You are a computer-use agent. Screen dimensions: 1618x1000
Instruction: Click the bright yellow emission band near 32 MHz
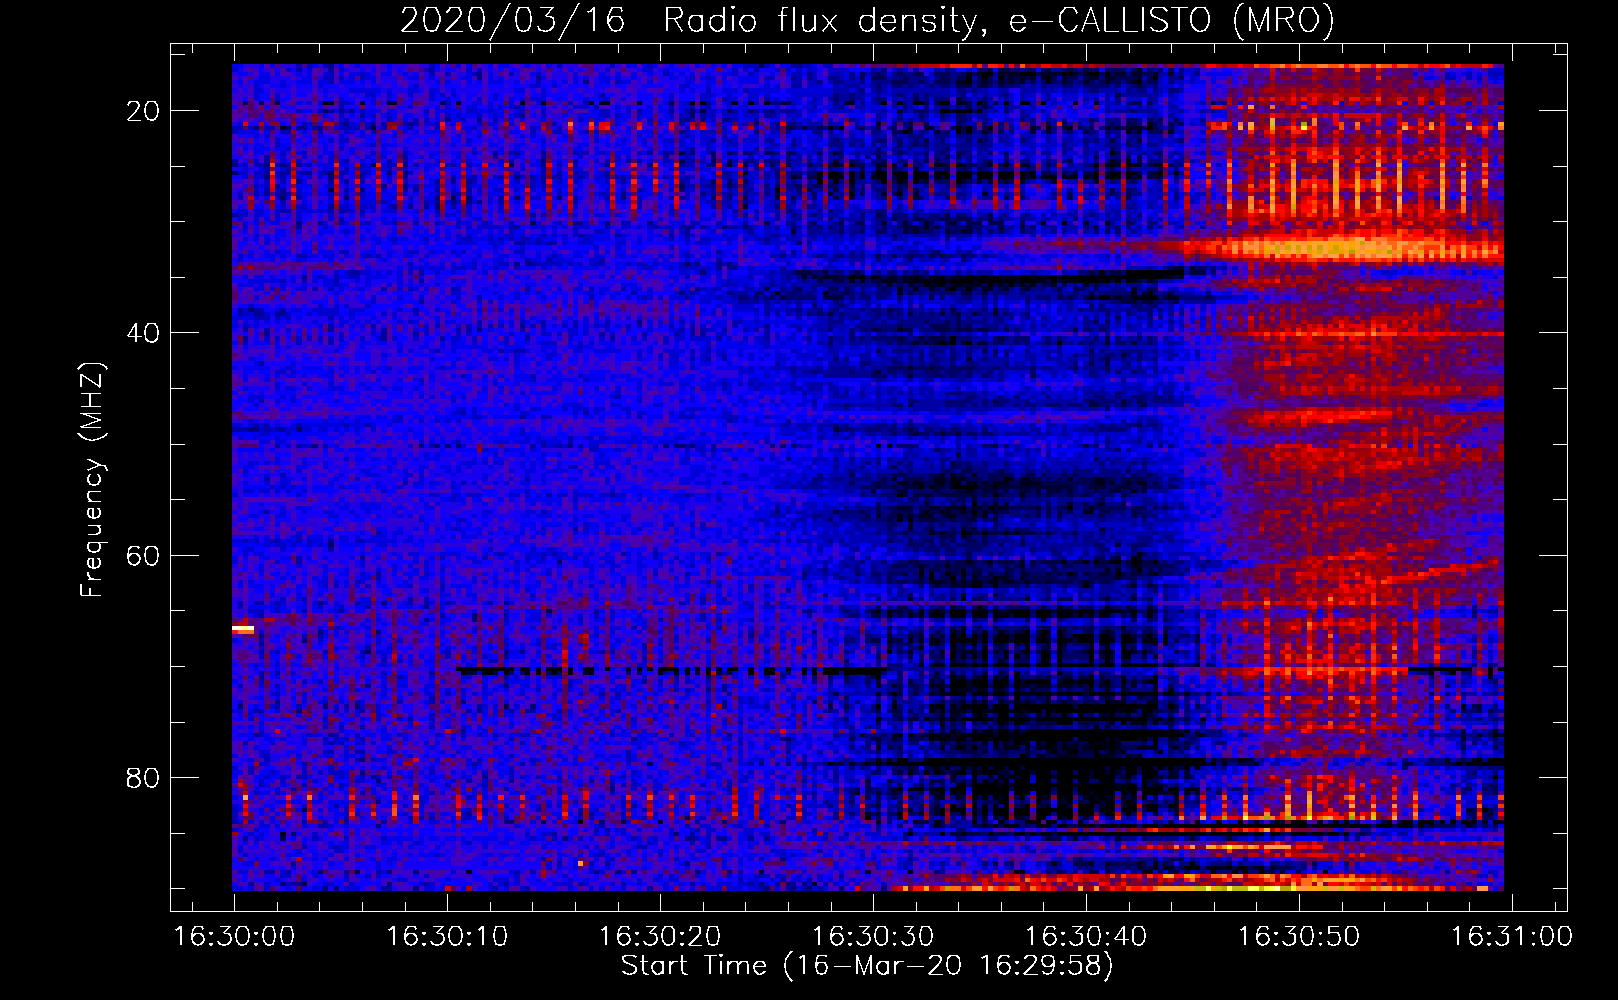point(1343,247)
